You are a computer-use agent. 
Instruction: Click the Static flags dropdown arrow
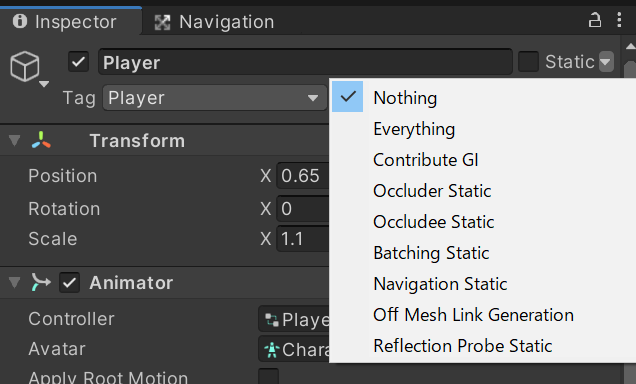click(x=606, y=62)
